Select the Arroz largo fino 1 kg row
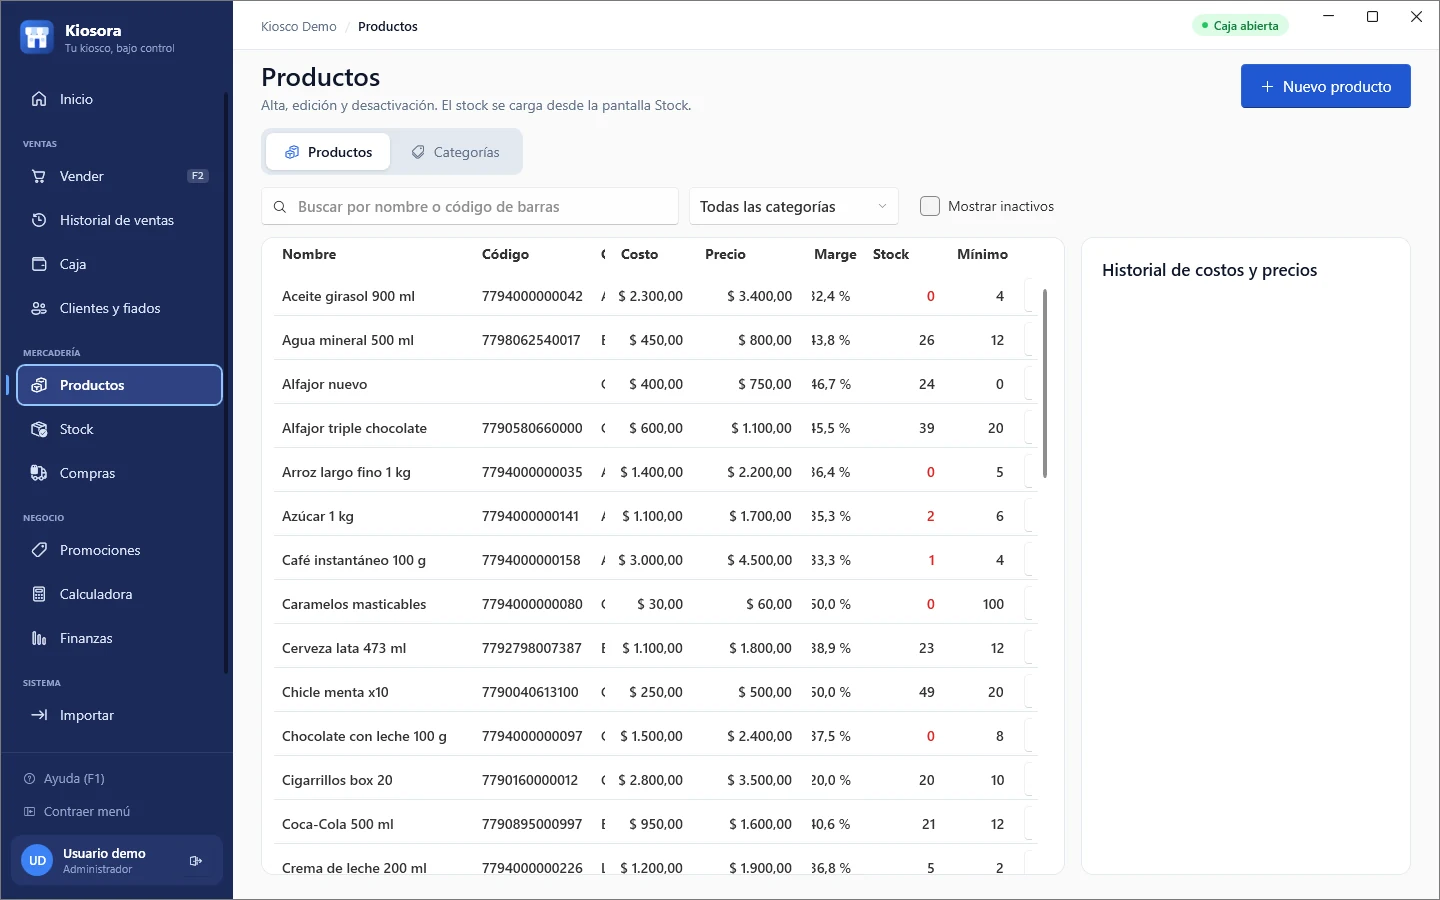Viewport: 1440px width, 900px height. pyautogui.click(x=655, y=472)
